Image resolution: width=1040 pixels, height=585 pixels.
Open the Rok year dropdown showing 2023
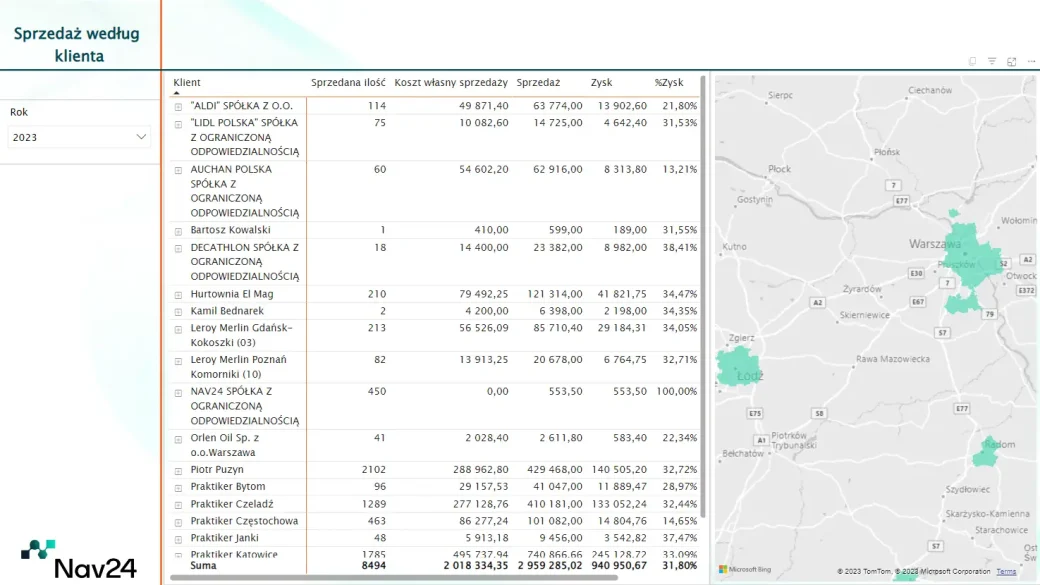(79, 137)
